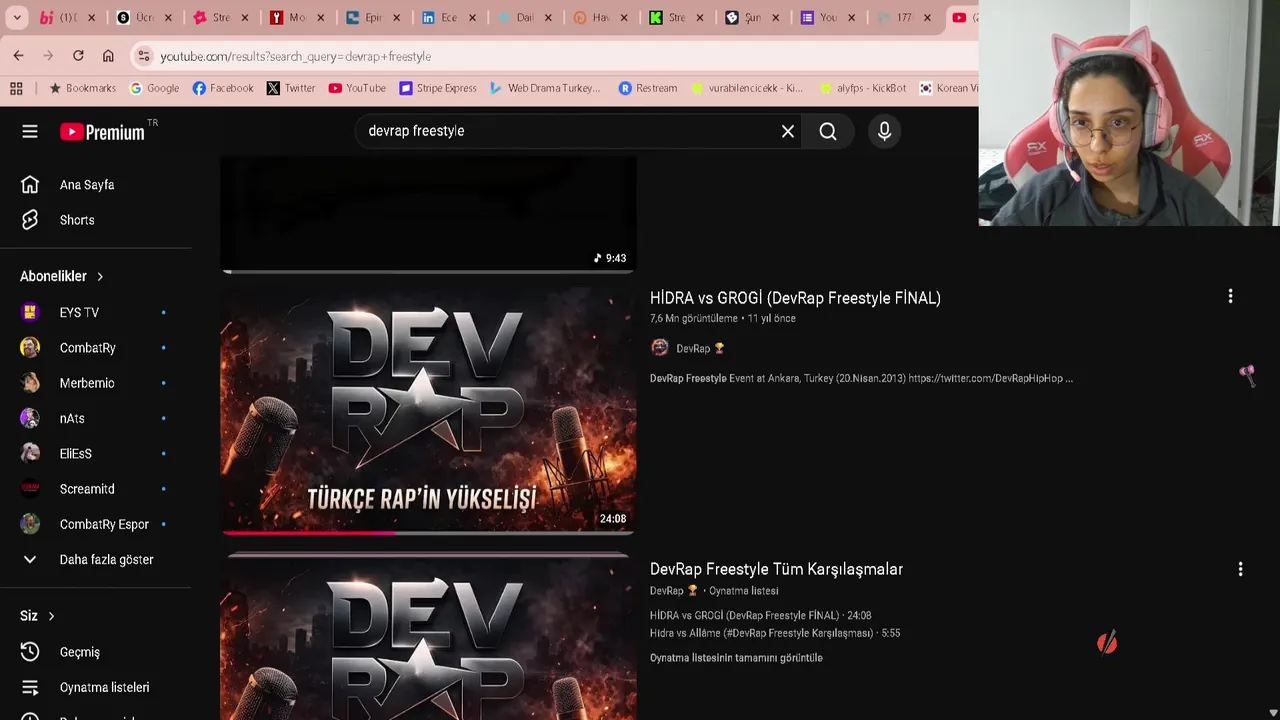Start voice search with the microphone icon
The image size is (1280, 720).
pos(884,131)
